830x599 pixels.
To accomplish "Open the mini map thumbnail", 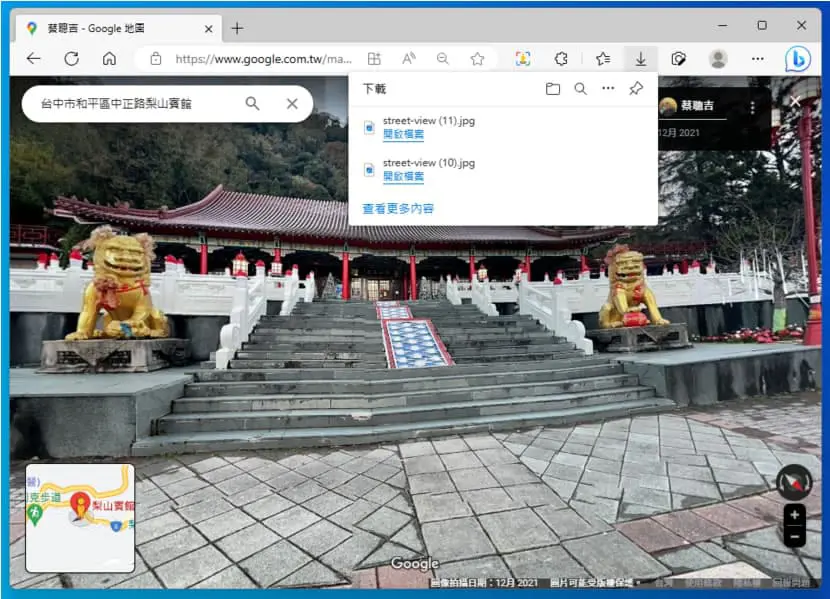I will pyautogui.click(x=80, y=518).
